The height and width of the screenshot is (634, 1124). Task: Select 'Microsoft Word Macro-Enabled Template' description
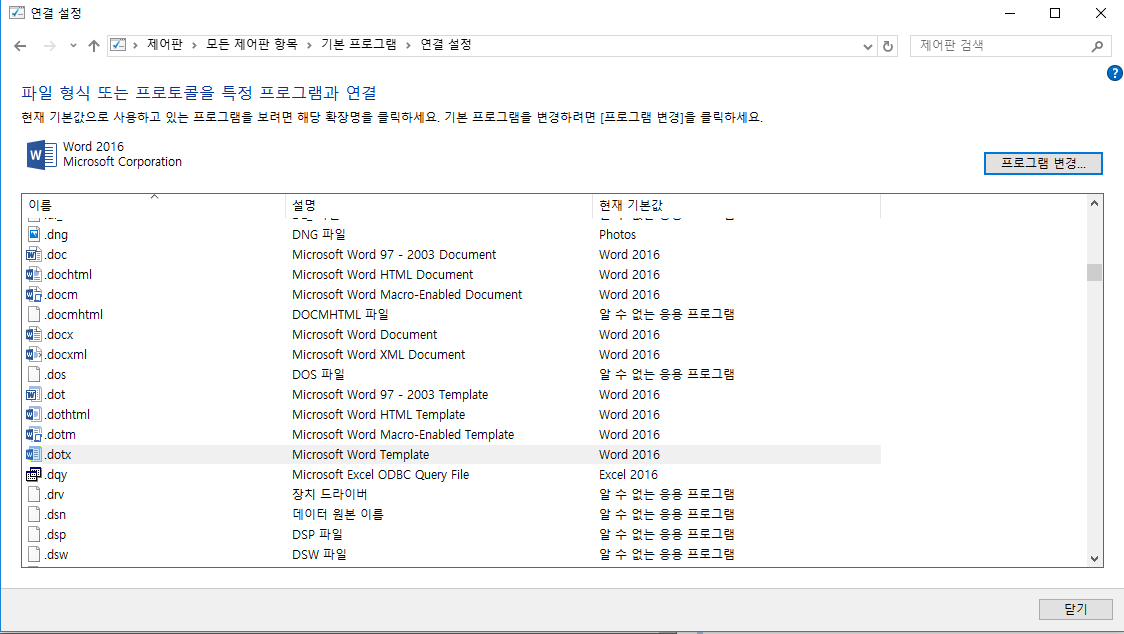coord(403,435)
